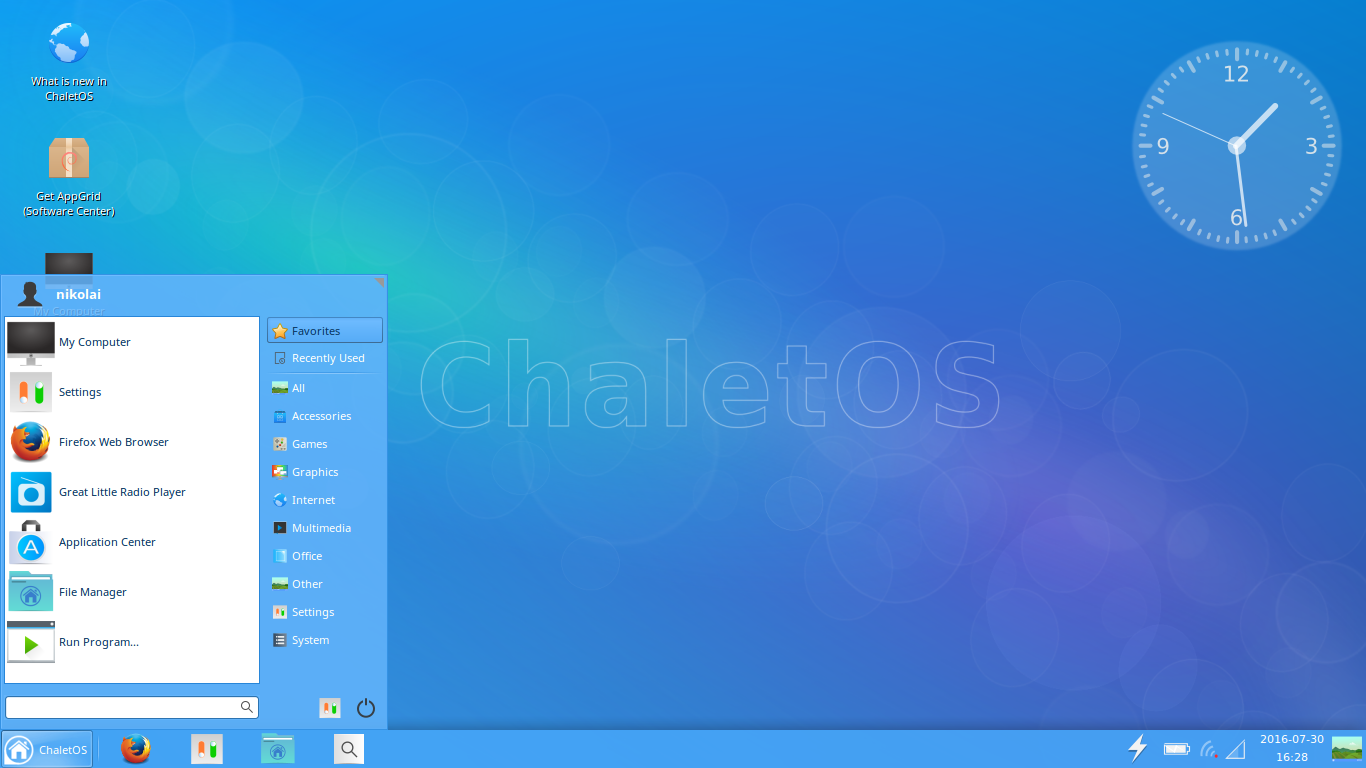Viewport: 1366px width, 768px height.
Task: Open the Multimedia category
Action: tap(320, 528)
